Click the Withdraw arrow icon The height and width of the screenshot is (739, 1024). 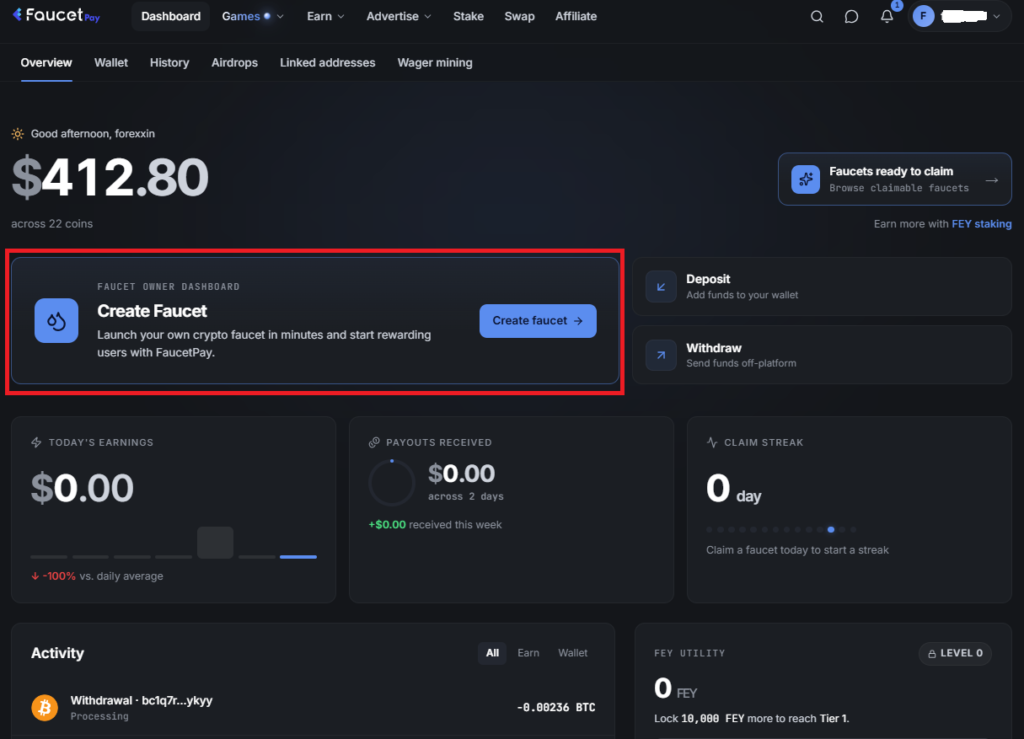tap(661, 355)
